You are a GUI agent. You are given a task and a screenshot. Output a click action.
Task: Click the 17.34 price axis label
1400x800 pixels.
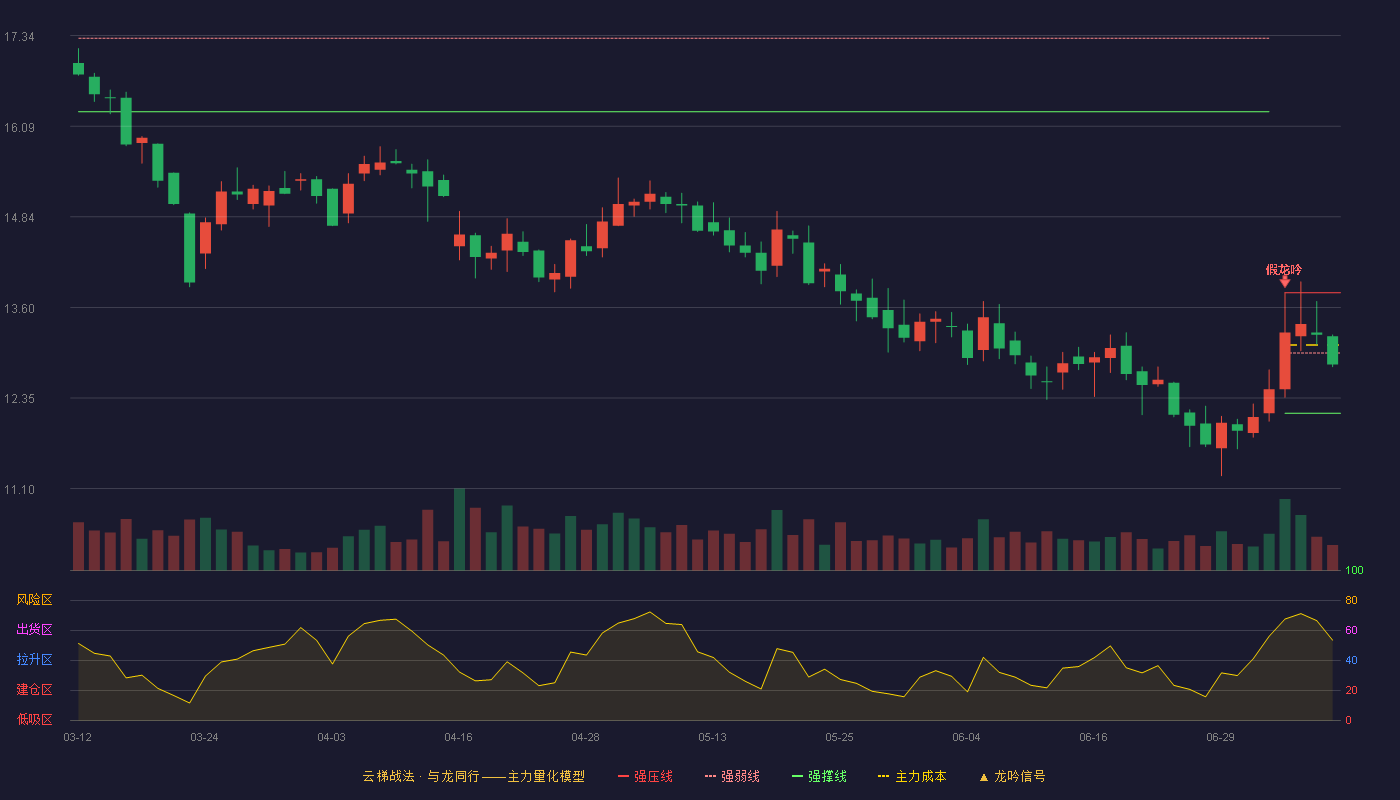tap(19, 37)
